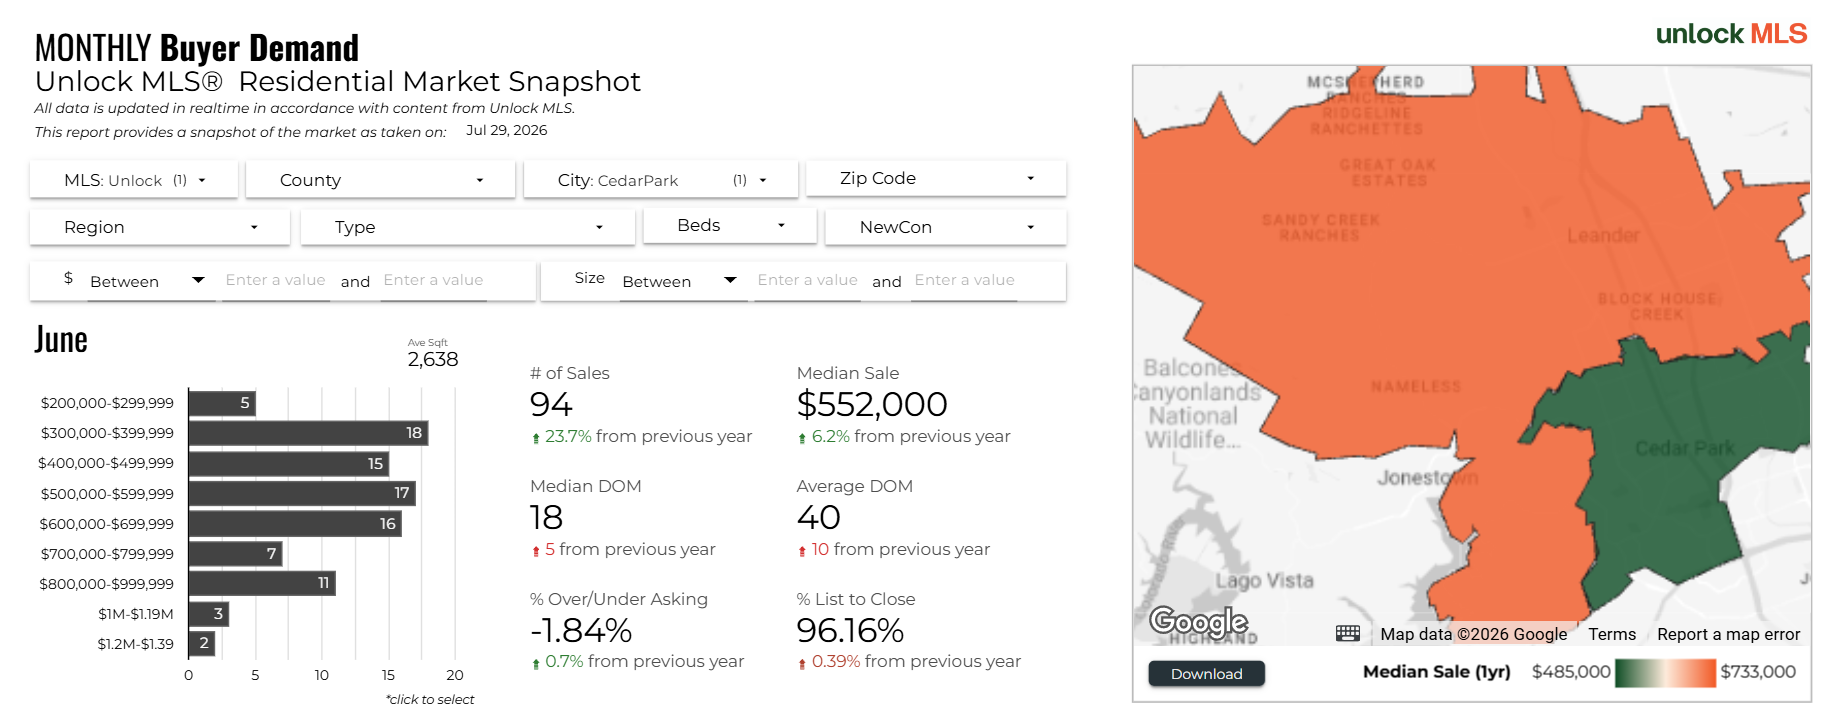Click the second Size value input field
This screenshot has height=727, width=1830.
click(x=964, y=281)
